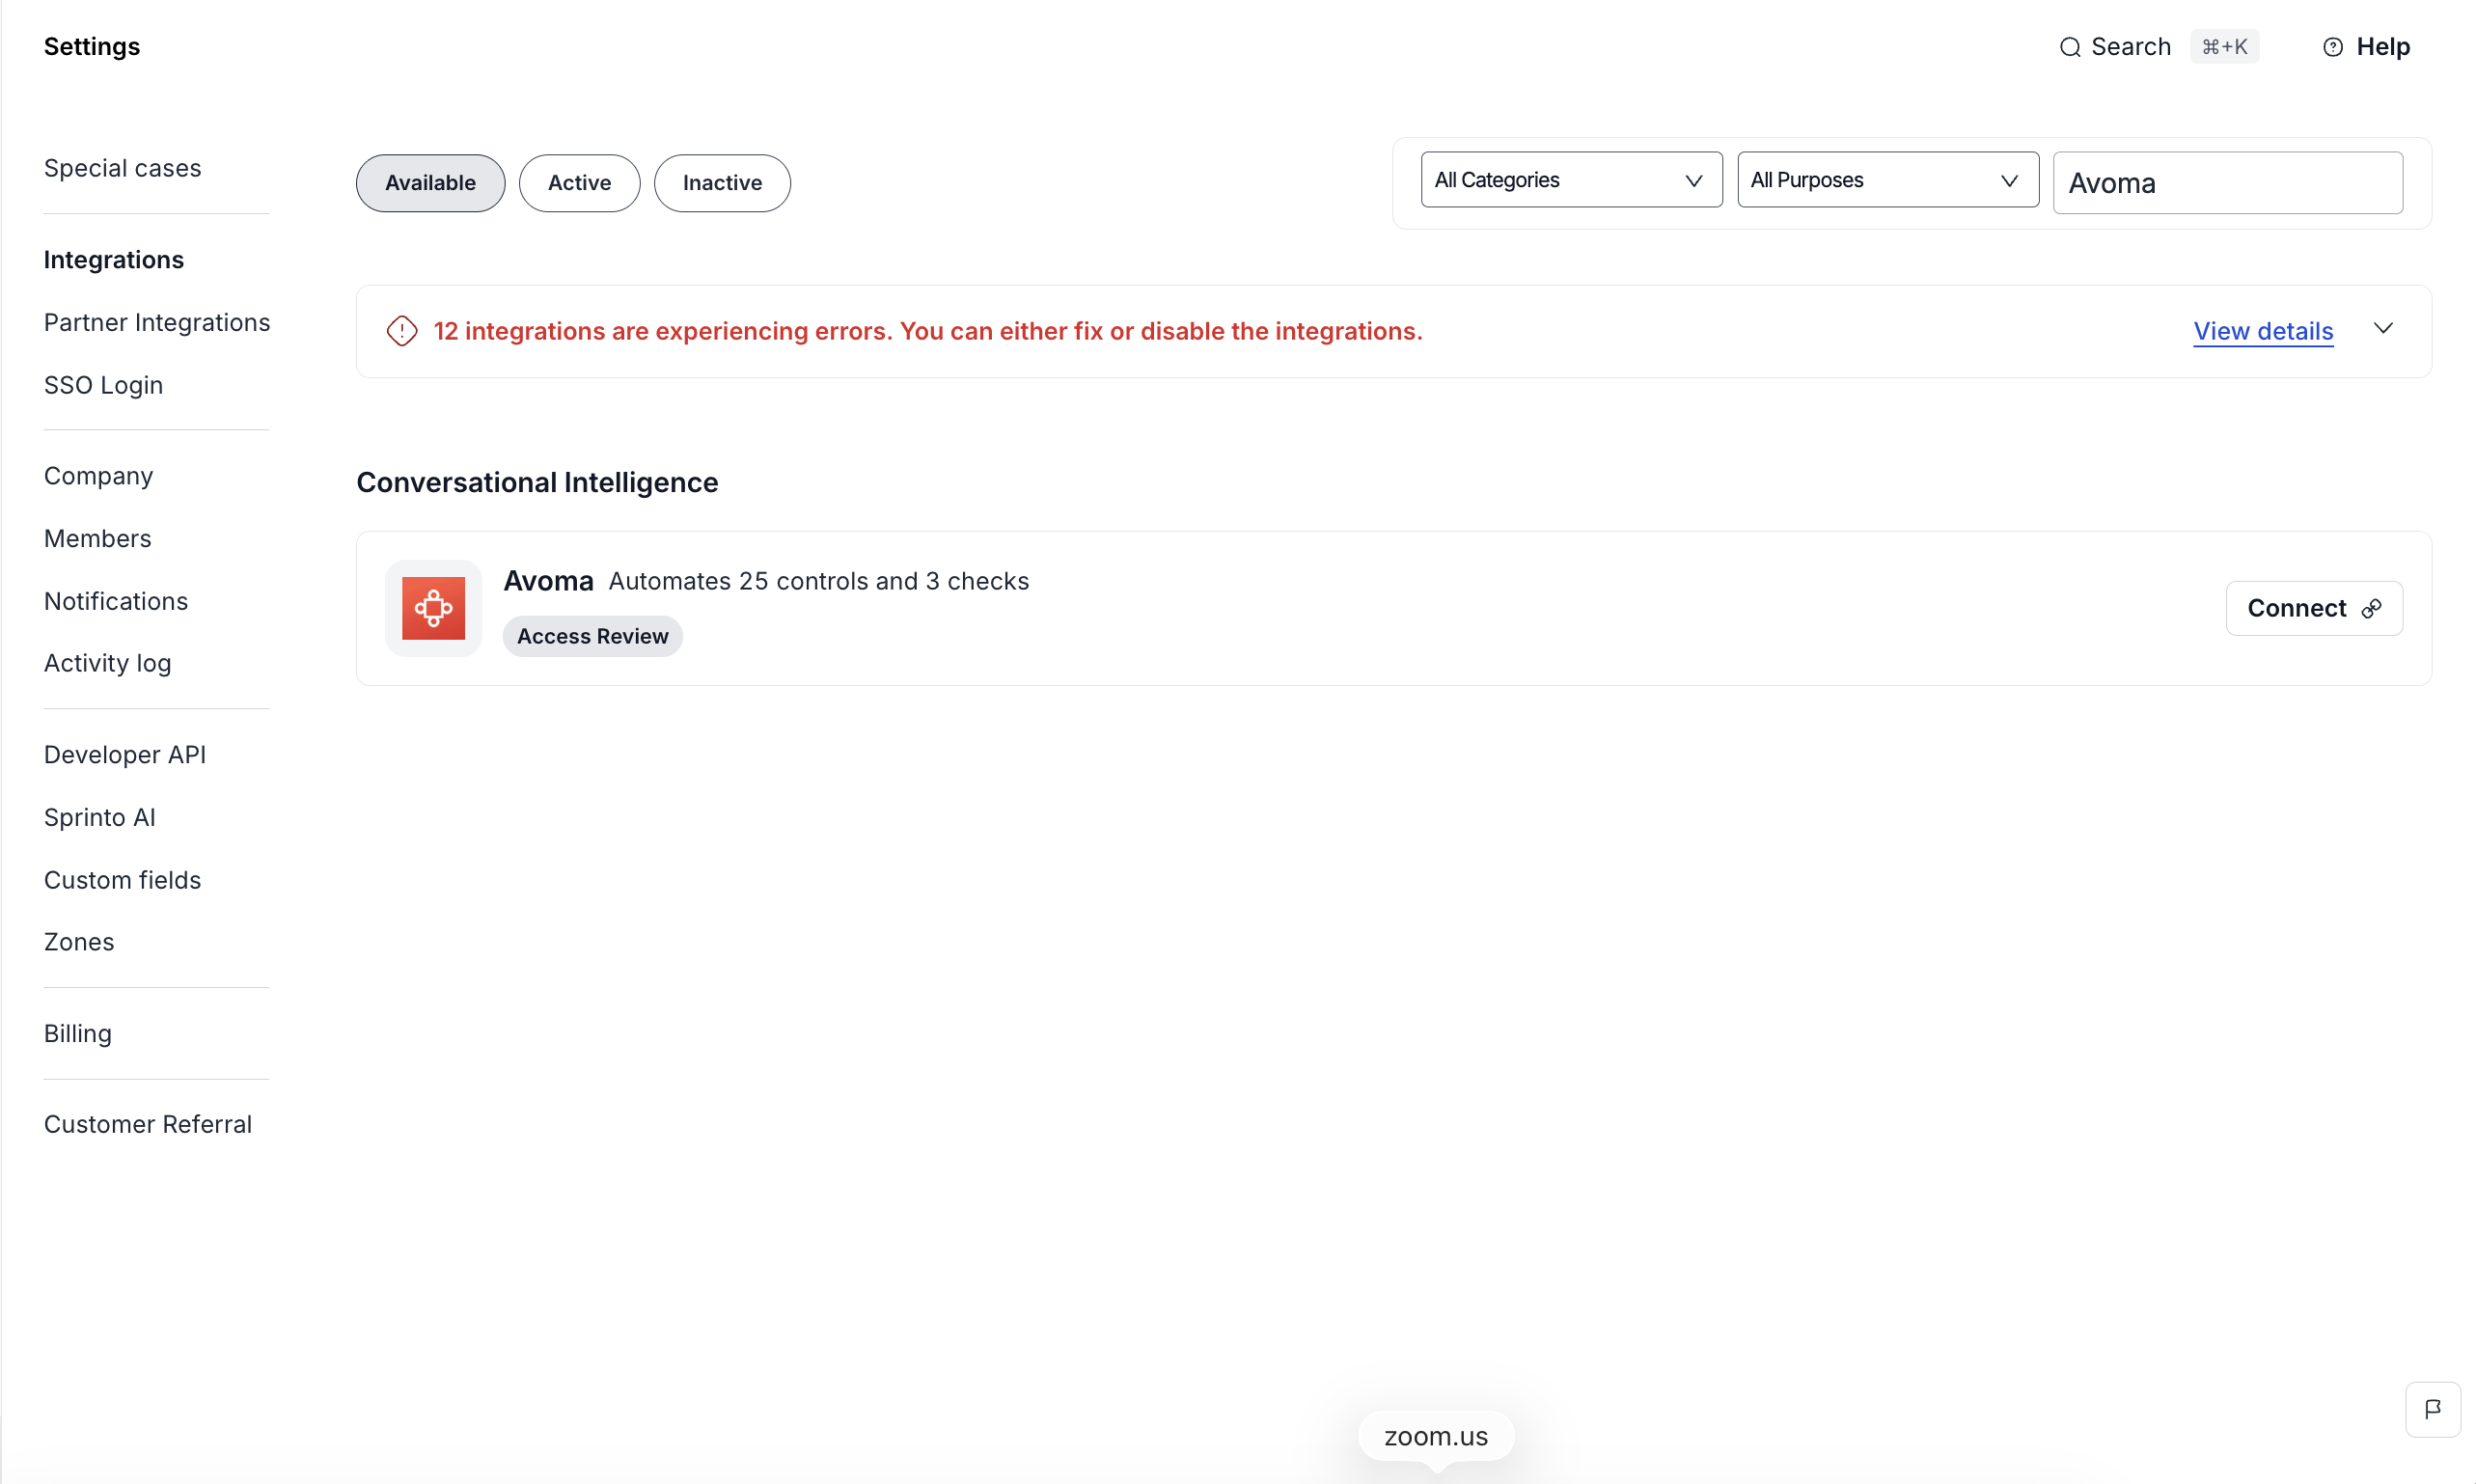The width and height of the screenshot is (2476, 1484).
Task: Click the red error warning icon
Action: (402, 331)
